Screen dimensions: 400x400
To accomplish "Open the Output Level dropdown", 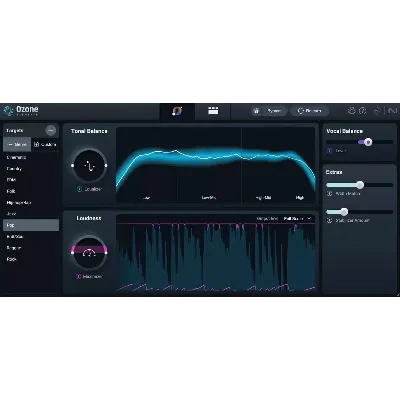I will pos(297,218).
